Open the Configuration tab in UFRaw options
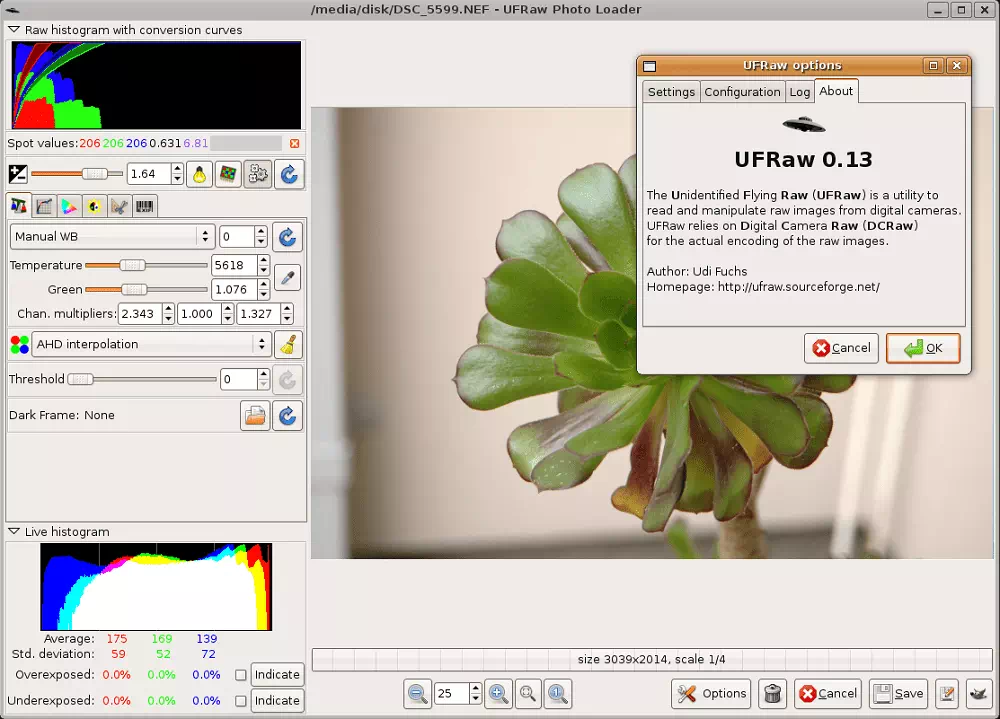The image size is (1000, 719). point(742,92)
